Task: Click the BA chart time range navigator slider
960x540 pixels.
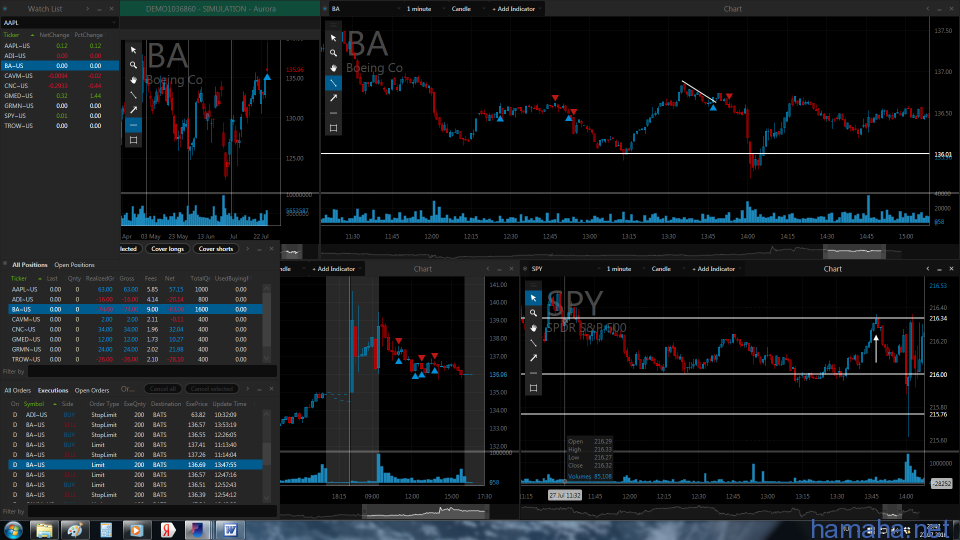Action: click(854, 251)
